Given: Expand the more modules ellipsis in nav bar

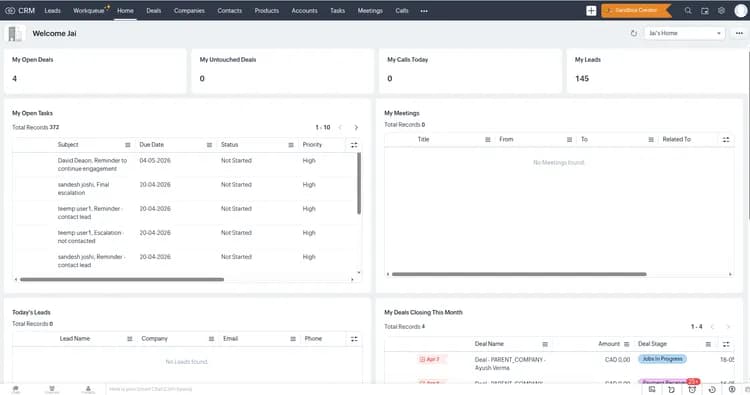Looking at the screenshot, I should point(424,11).
